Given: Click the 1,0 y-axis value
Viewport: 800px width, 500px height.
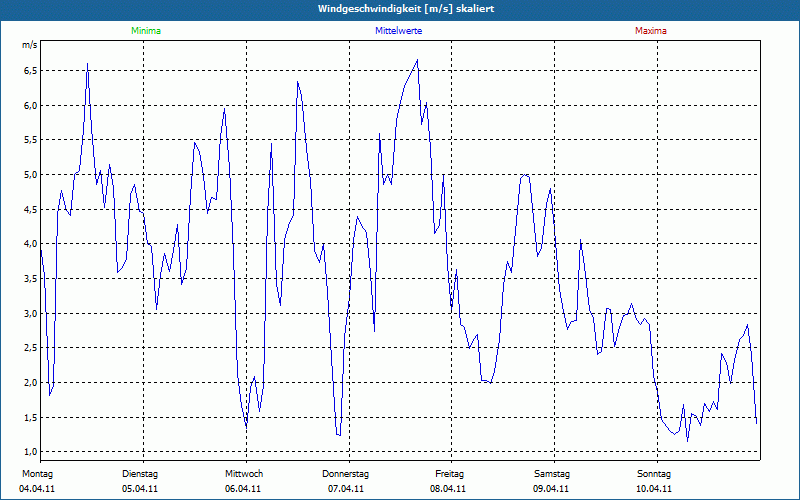Looking at the screenshot, I should [31, 452].
